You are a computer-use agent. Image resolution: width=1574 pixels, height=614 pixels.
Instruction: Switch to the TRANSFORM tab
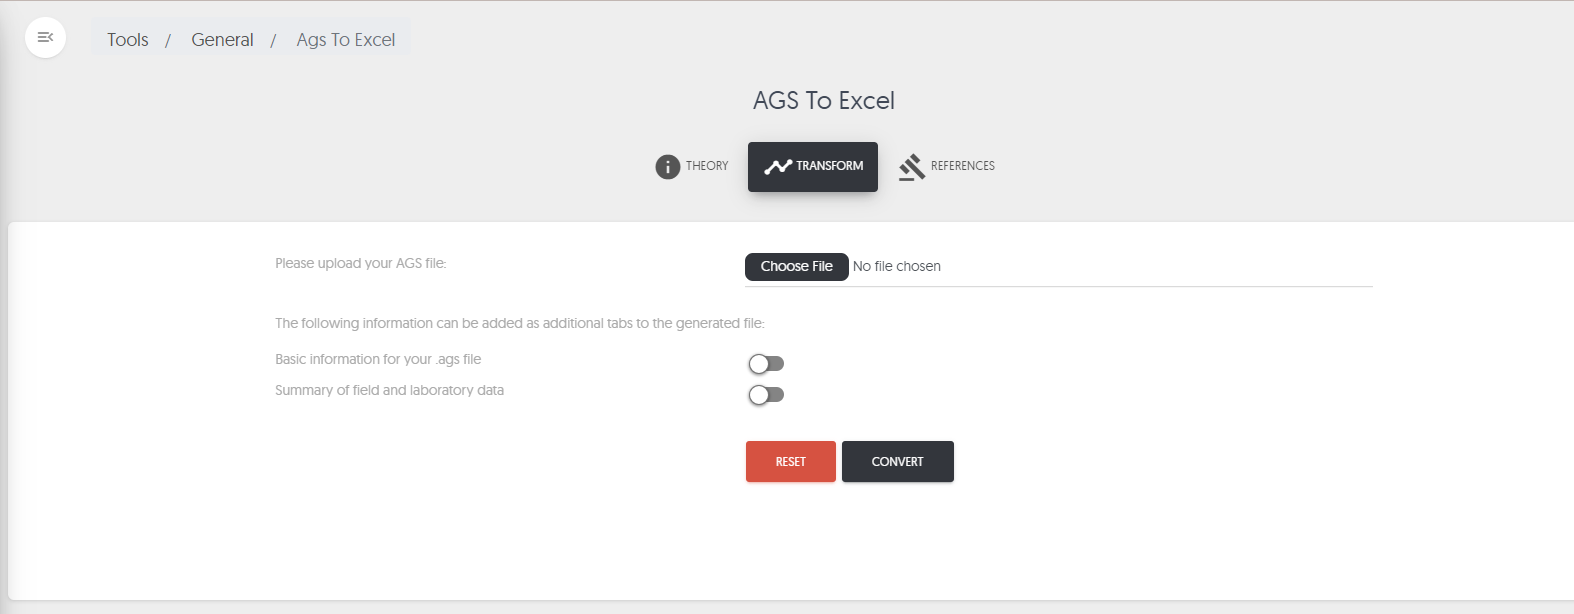tap(829, 166)
